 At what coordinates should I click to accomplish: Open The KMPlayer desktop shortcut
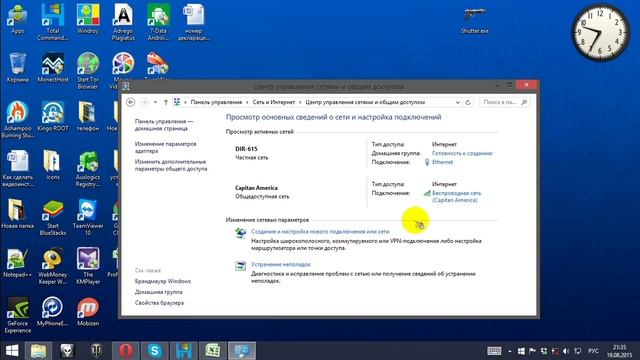pos(88,266)
